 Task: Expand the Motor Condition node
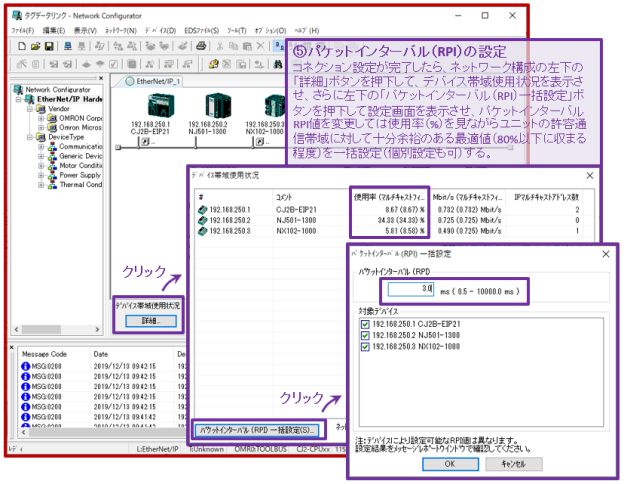[x=41, y=166]
